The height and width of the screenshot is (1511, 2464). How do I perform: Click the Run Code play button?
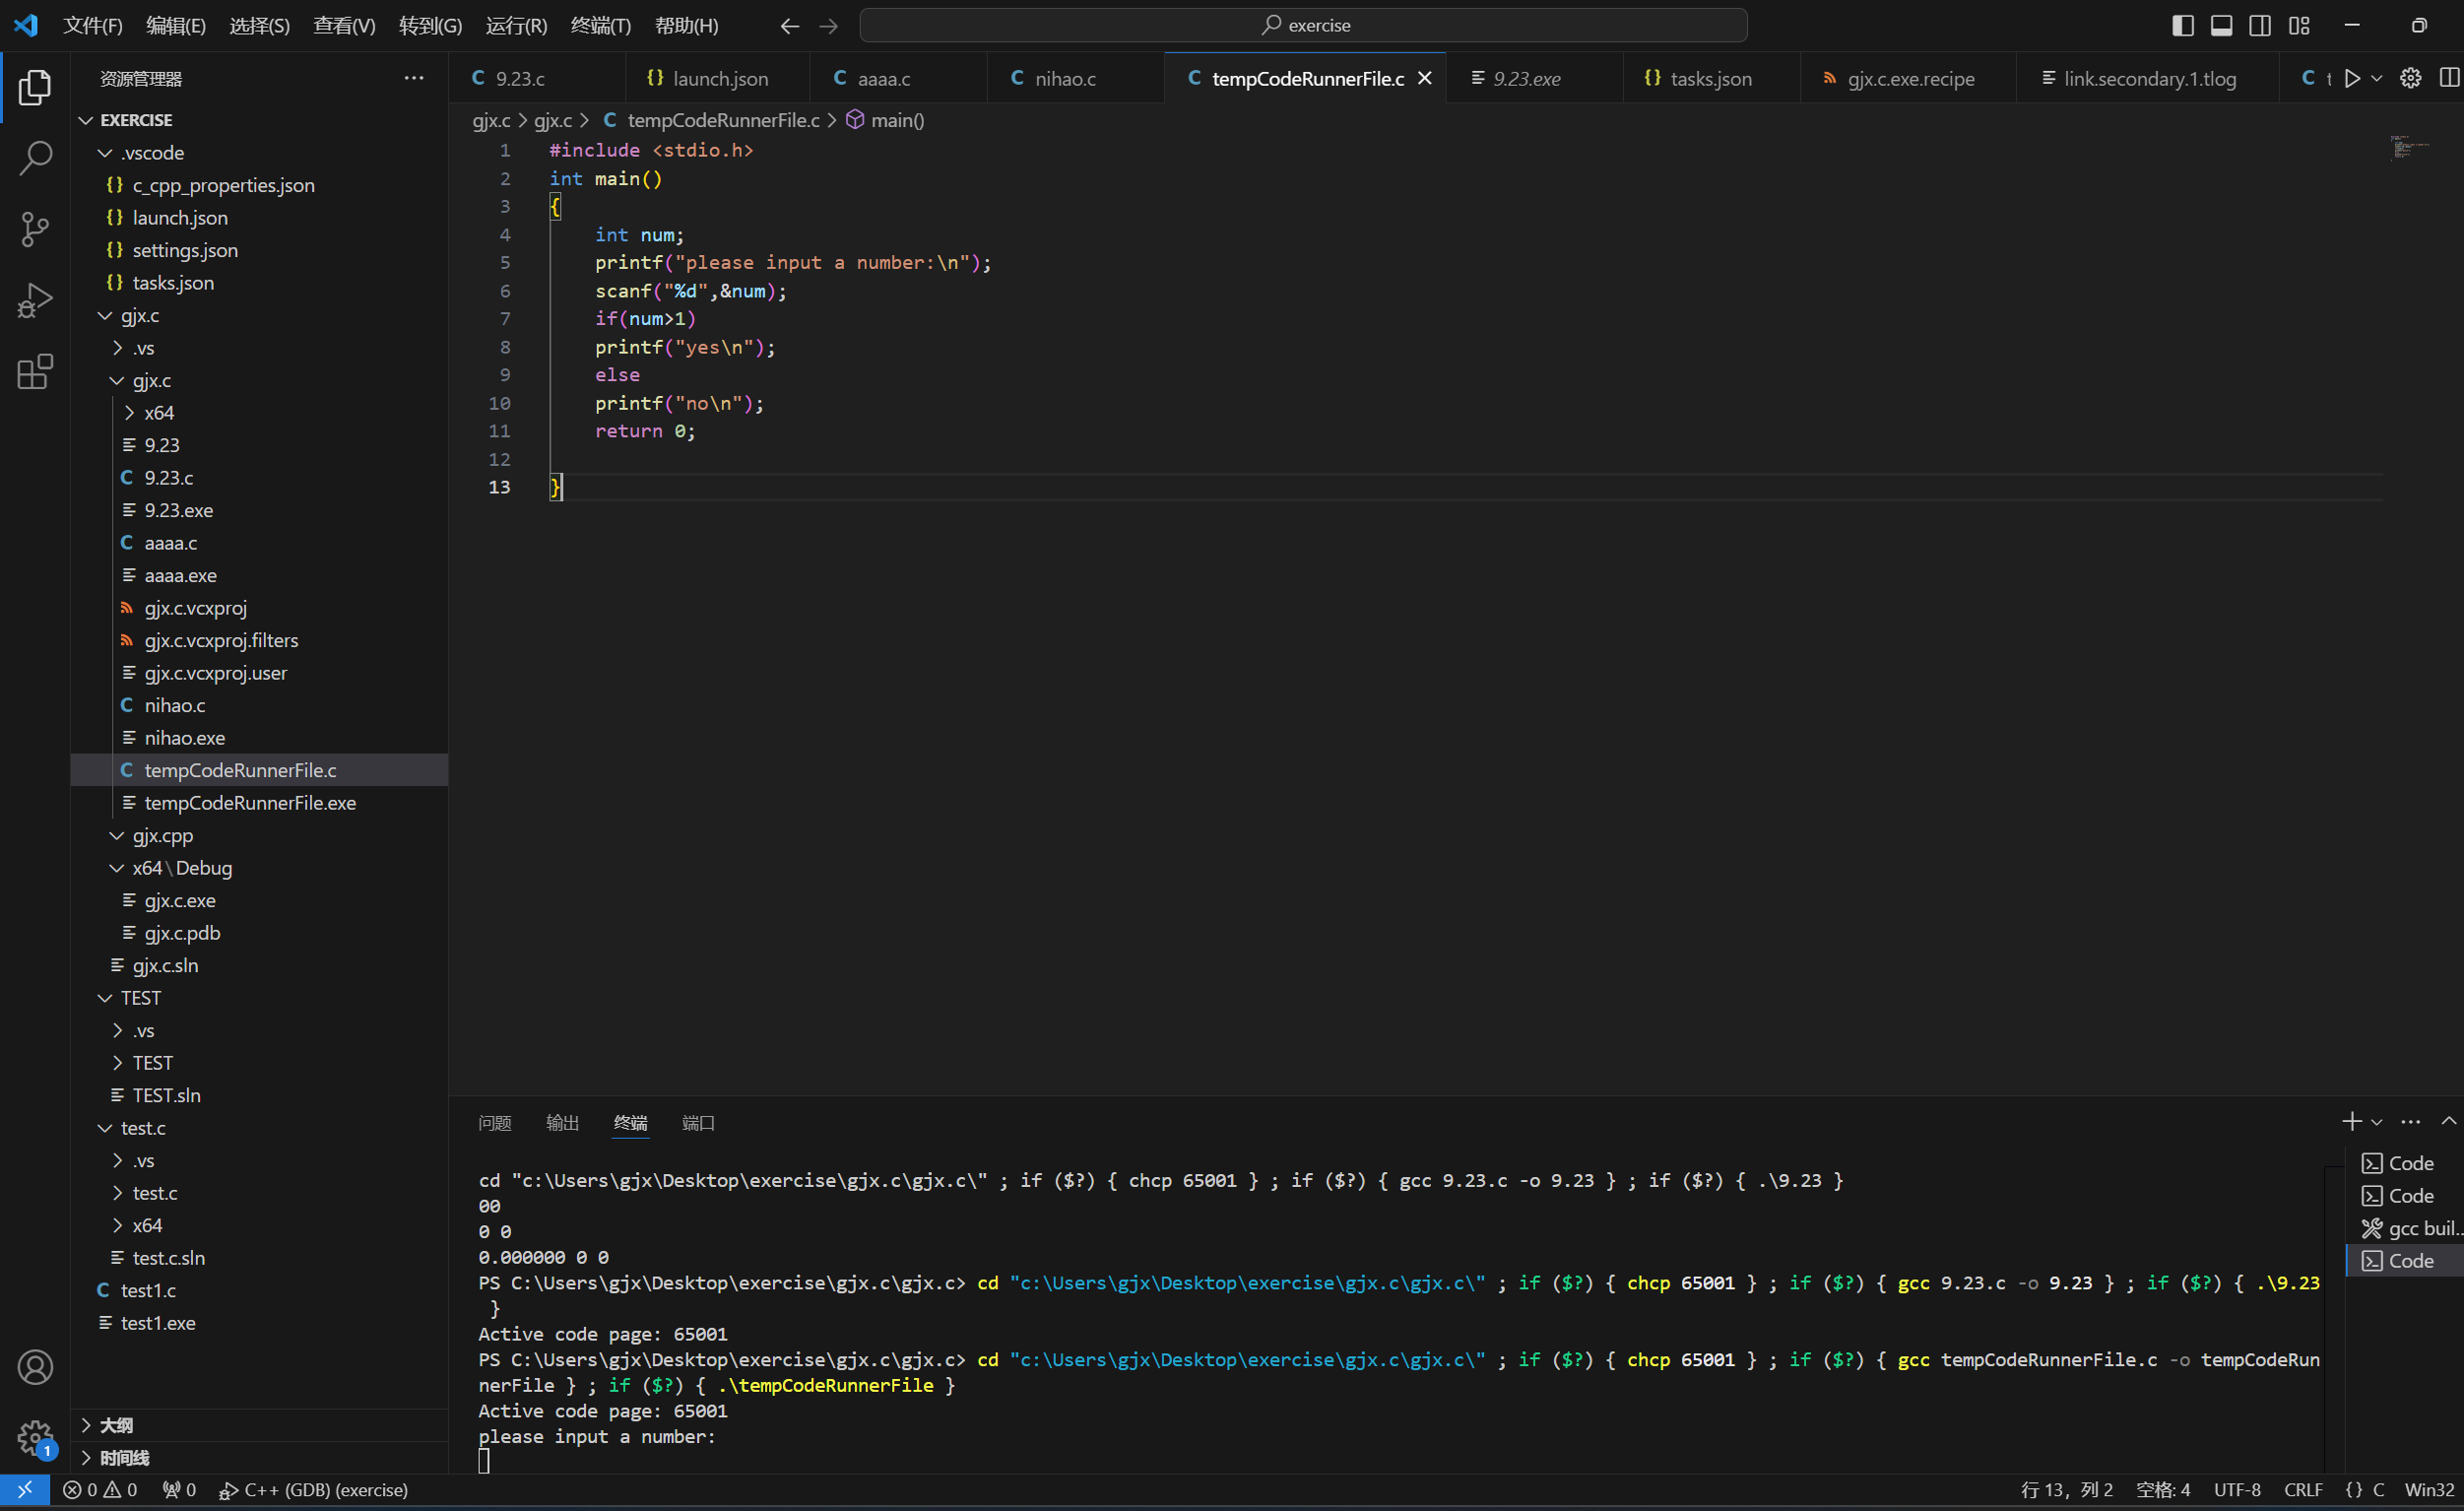pos(2352,78)
